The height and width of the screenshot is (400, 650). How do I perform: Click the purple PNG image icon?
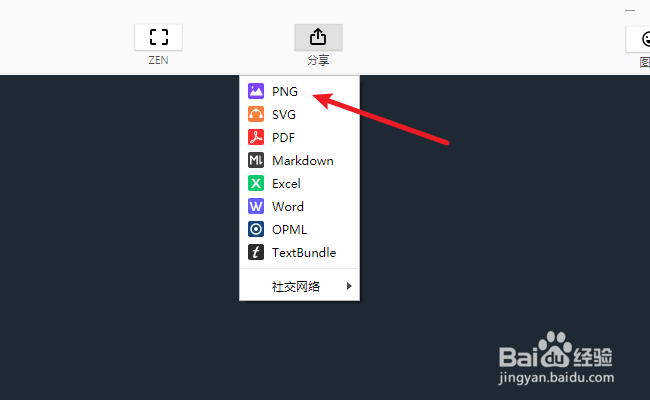[256, 91]
